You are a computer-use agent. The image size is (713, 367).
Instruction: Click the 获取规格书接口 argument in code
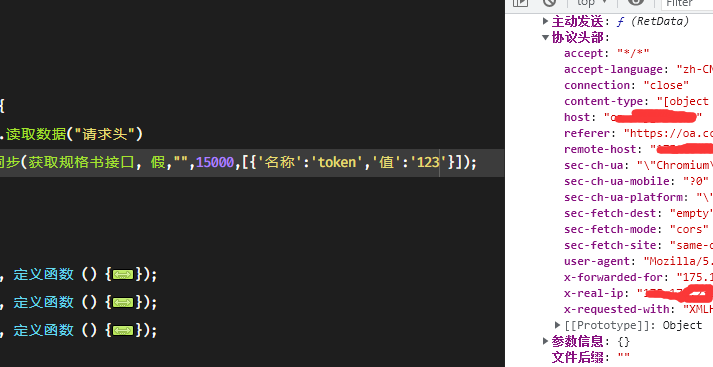click(x=81, y=162)
